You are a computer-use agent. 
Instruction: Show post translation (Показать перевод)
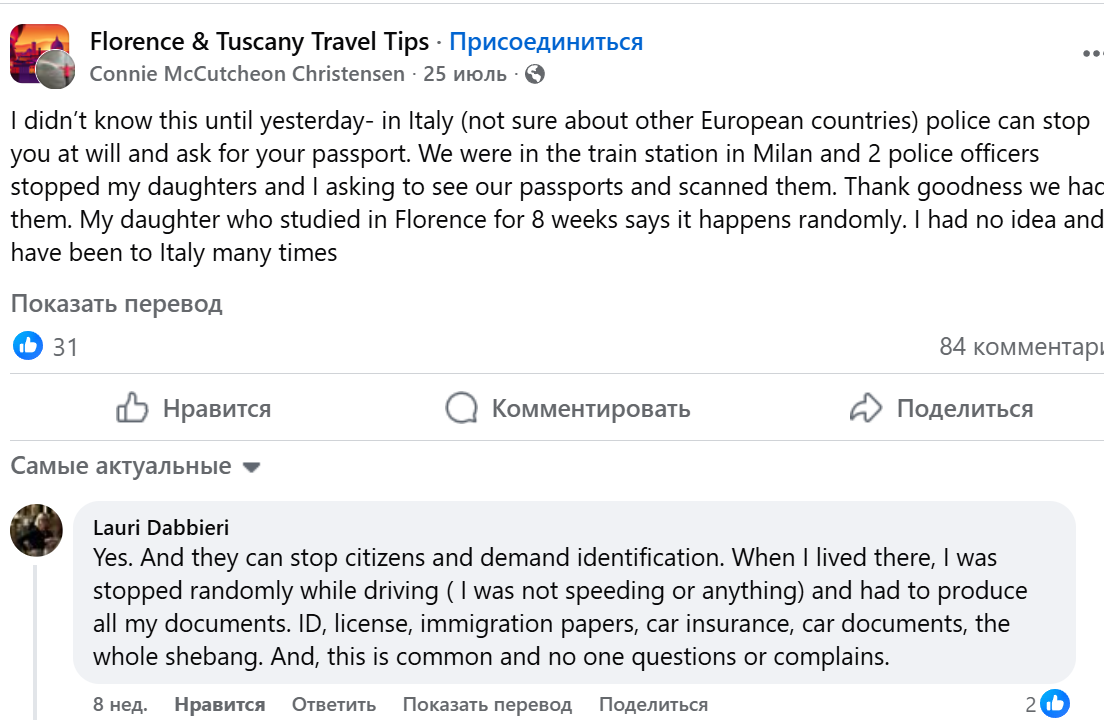tap(117, 303)
